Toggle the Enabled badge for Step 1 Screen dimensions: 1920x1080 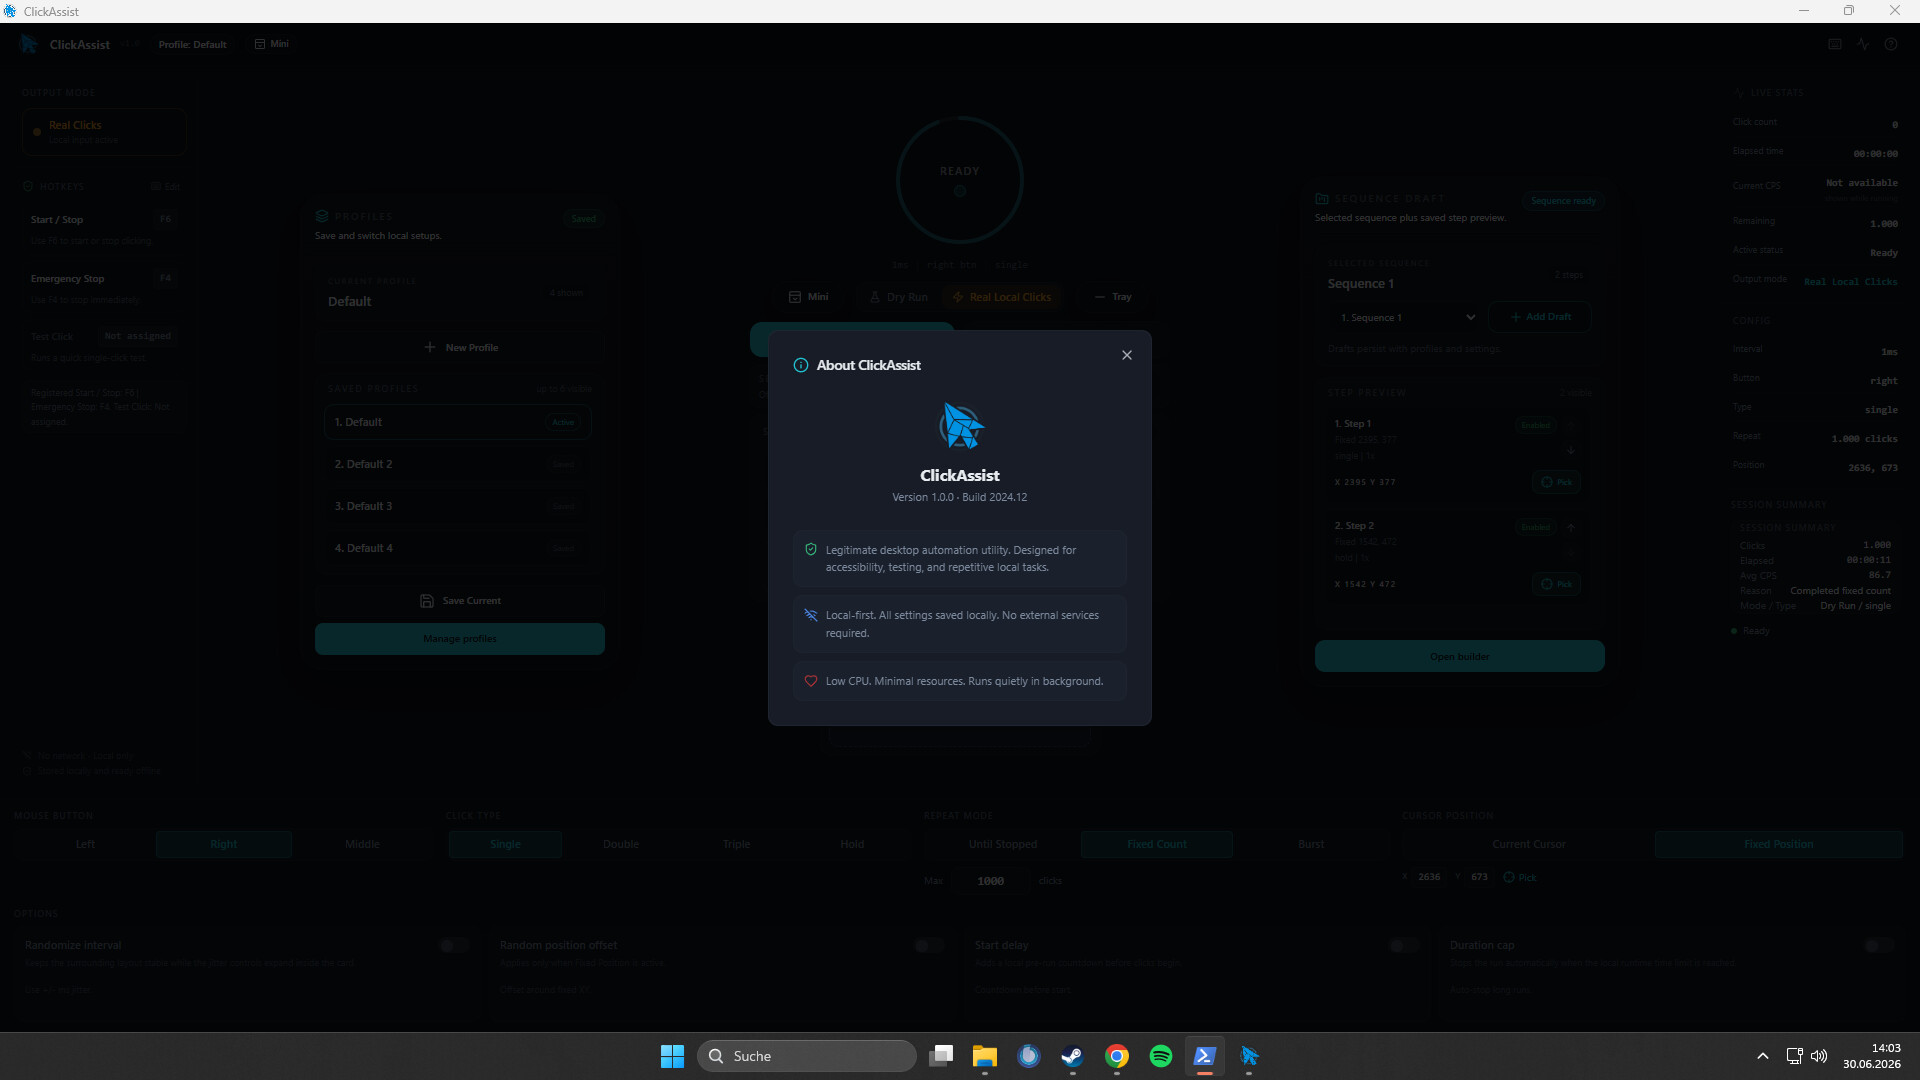[x=1536, y=425]
